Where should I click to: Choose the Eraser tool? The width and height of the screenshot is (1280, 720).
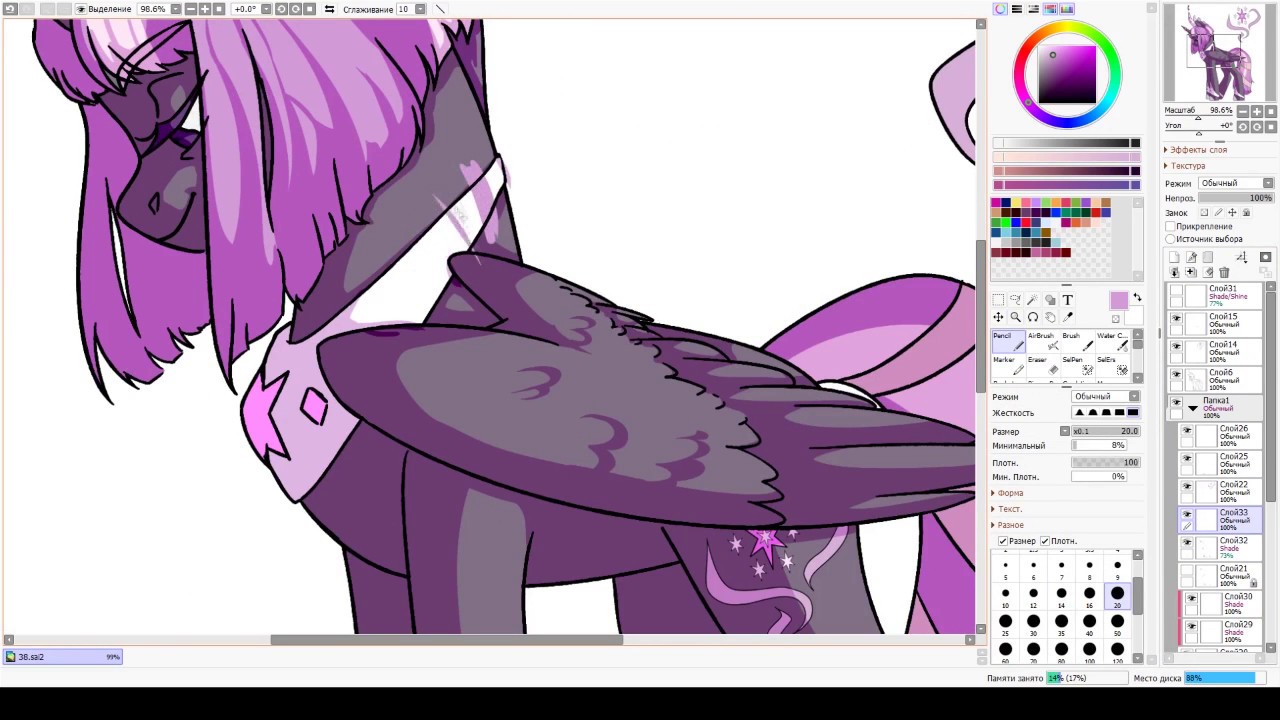pyautogui.click(x=1043, y=365)
